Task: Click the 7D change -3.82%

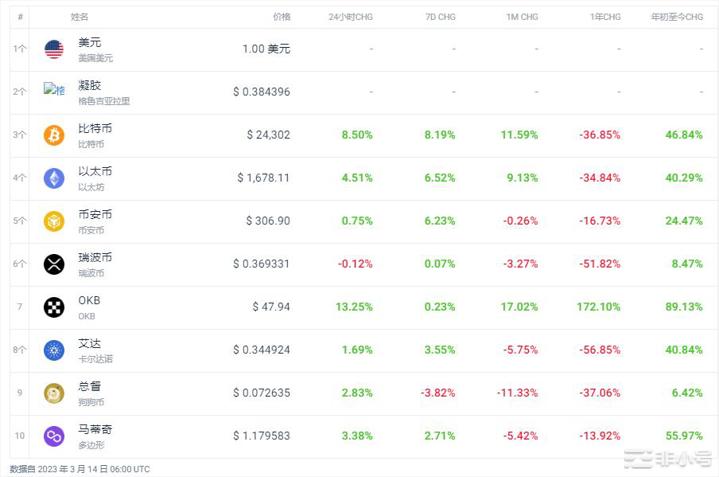Action: coord(438,393)
